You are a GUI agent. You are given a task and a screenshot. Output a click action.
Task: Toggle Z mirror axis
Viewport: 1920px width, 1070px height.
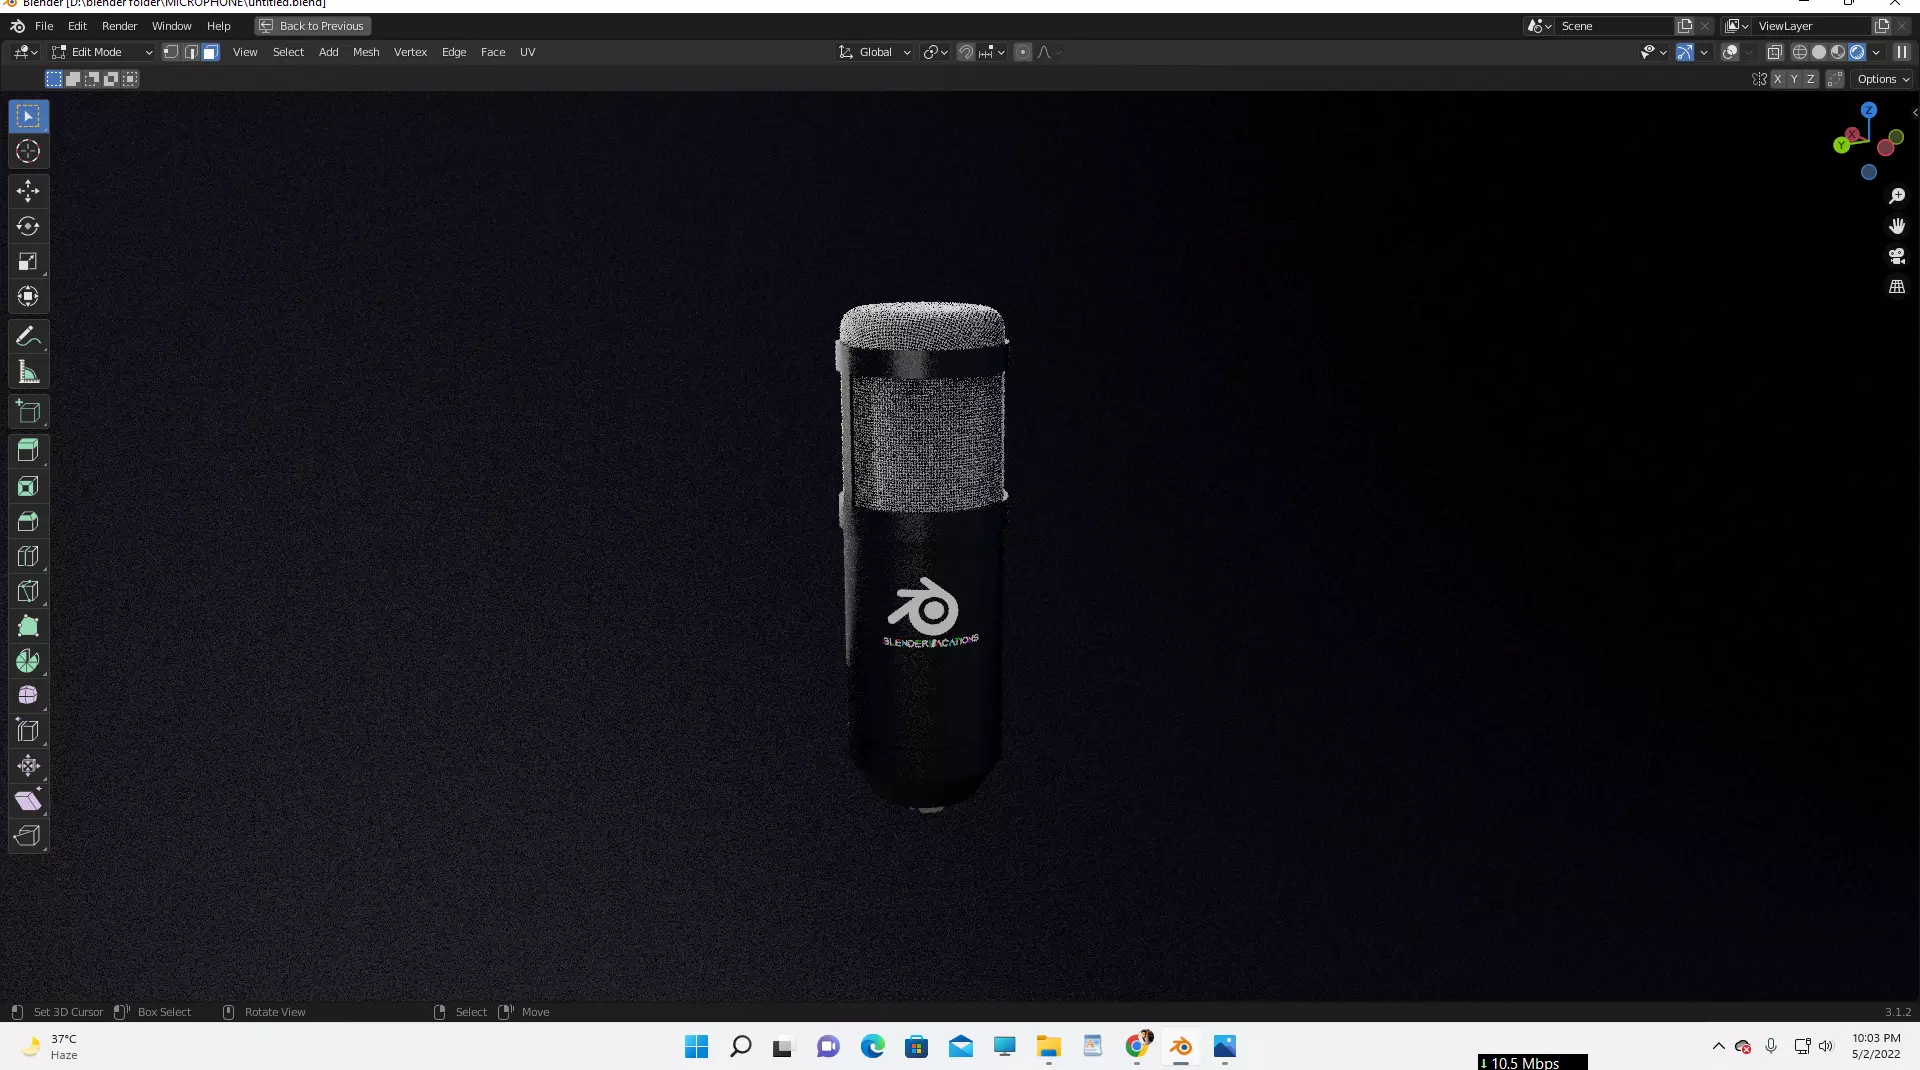(x=1810, y=79)
